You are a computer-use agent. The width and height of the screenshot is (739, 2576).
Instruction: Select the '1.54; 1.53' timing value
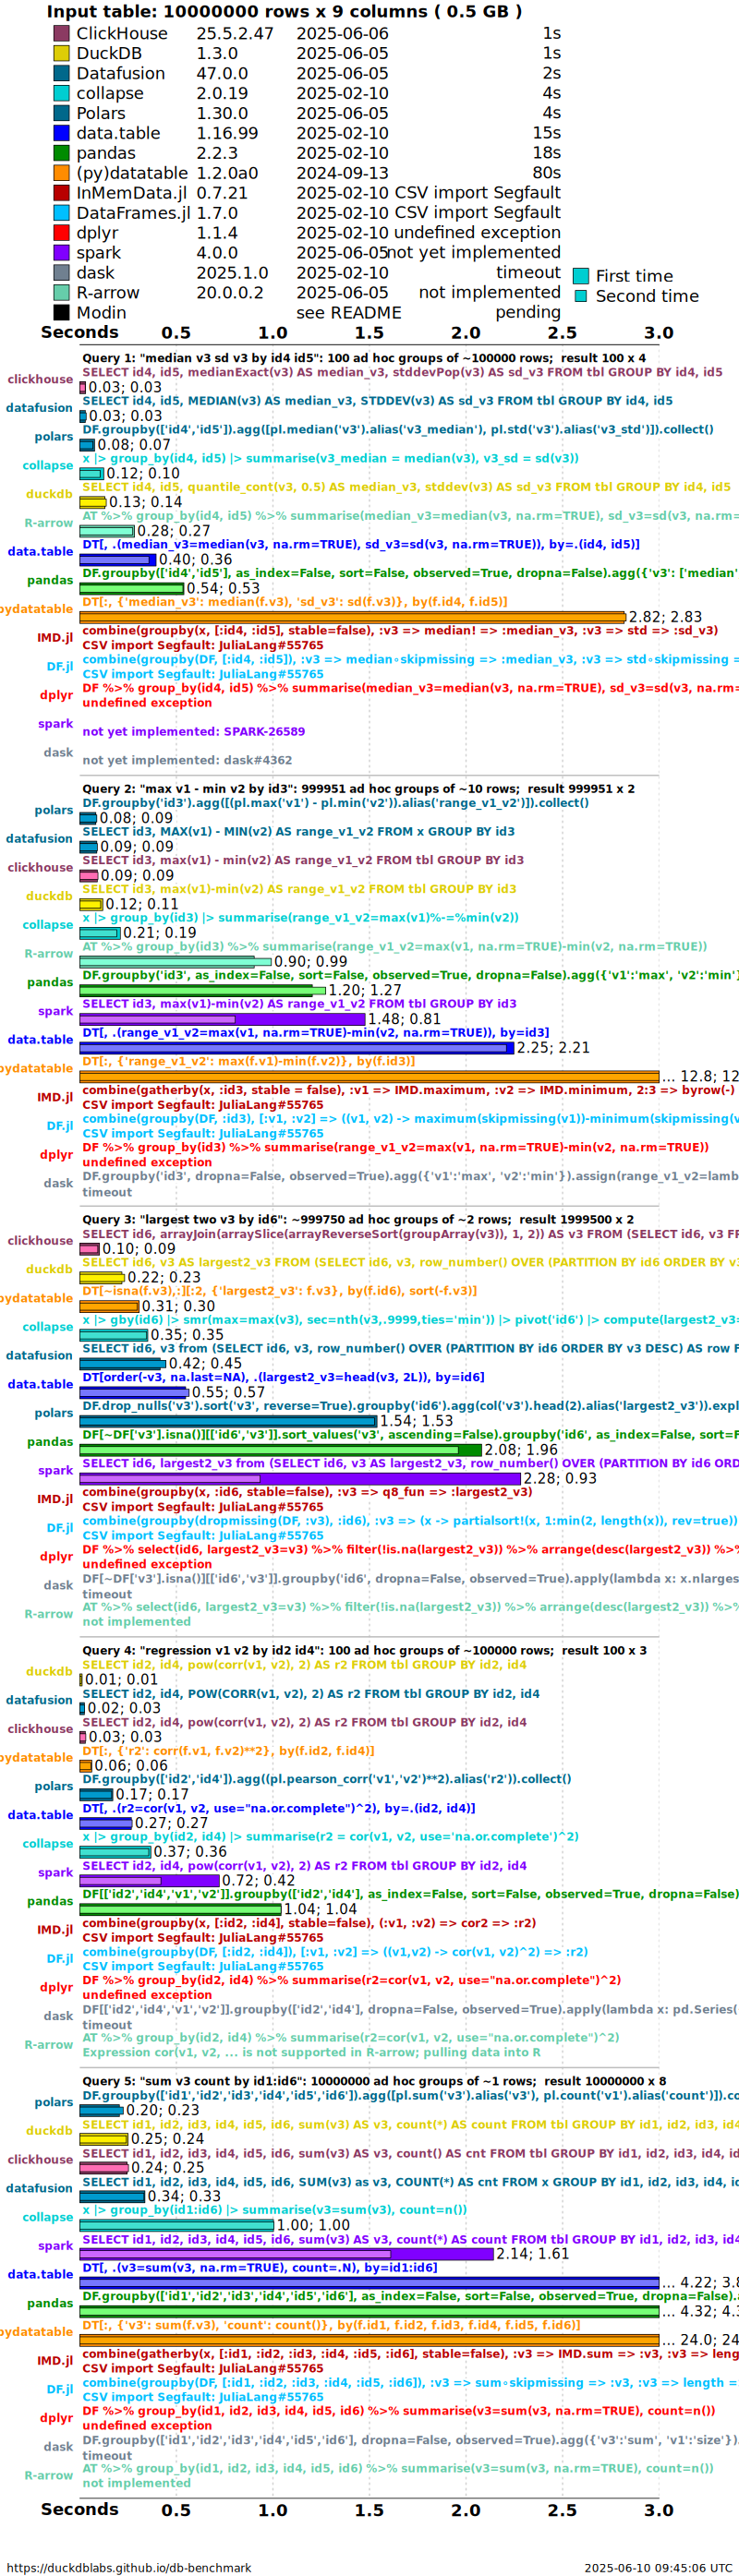(x=416, y=1421)
